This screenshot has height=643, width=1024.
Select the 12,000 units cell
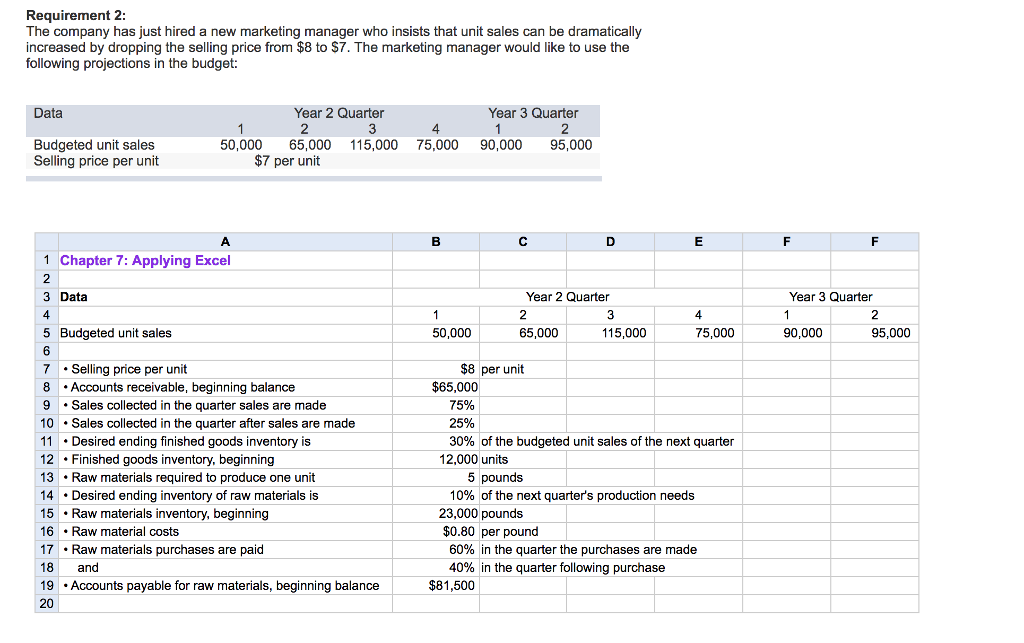tap(436, 460)
